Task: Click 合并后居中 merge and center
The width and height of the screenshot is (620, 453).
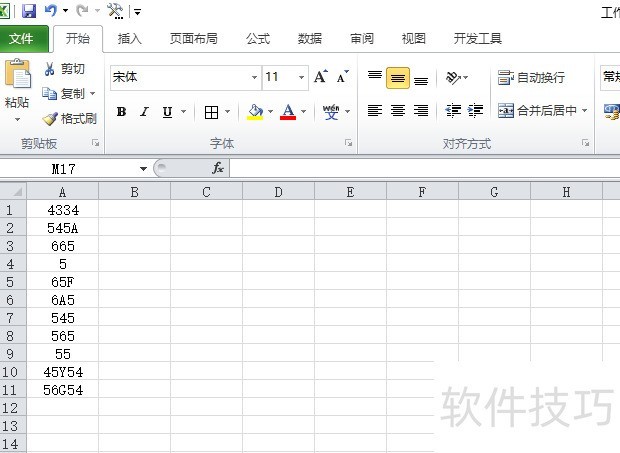Action: [x=537, y=111]
